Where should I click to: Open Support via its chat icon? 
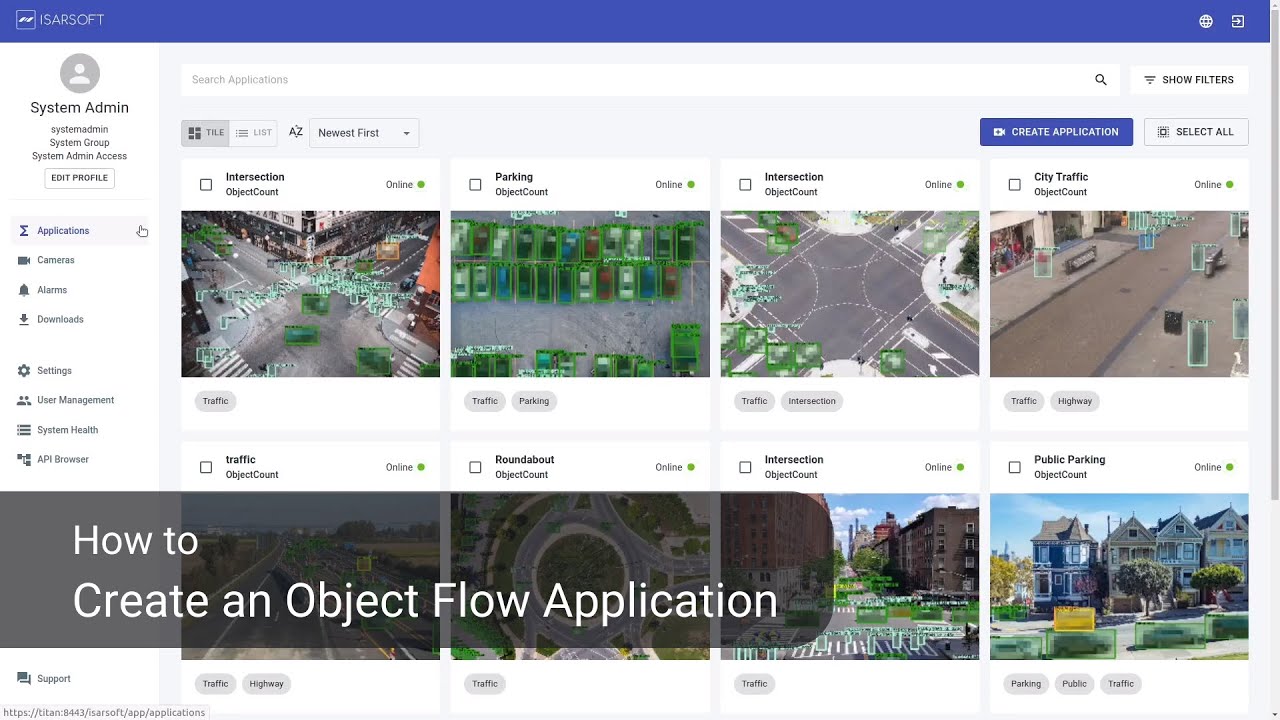[x=24, y=679]
